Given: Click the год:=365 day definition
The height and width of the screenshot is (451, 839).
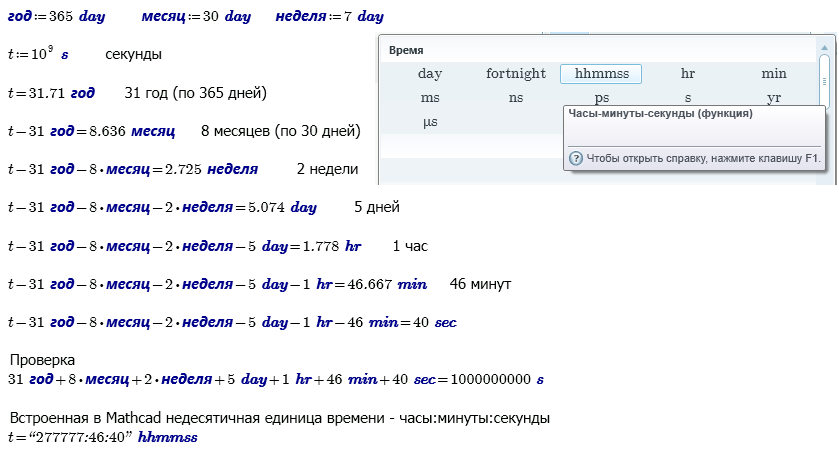Looking at the screenshot, I should (x=56, y=16).
